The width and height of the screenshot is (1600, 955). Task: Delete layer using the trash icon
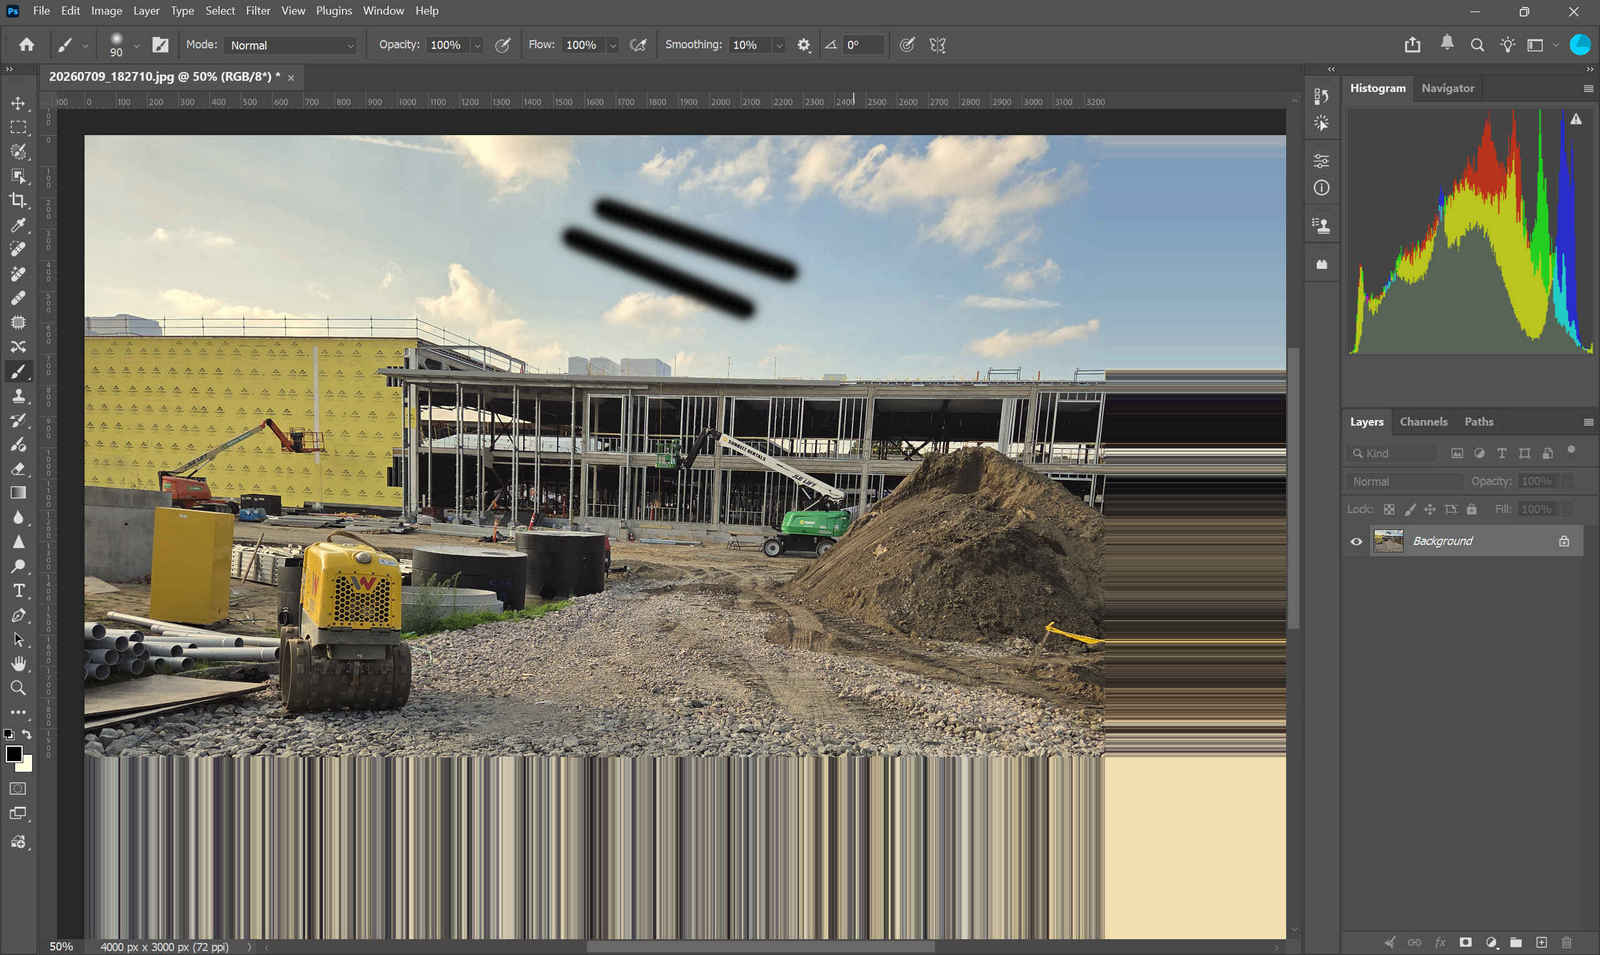point(1566,942)
